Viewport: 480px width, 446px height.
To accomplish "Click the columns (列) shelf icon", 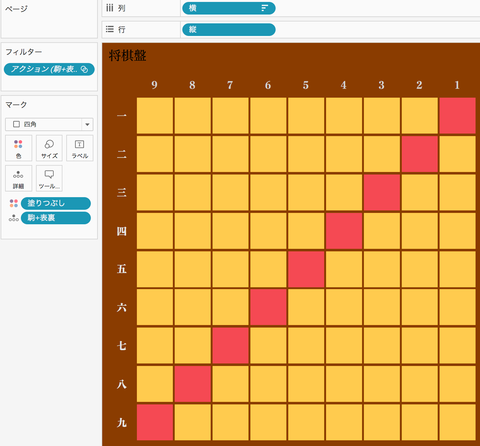I will (x=110, y=8).
